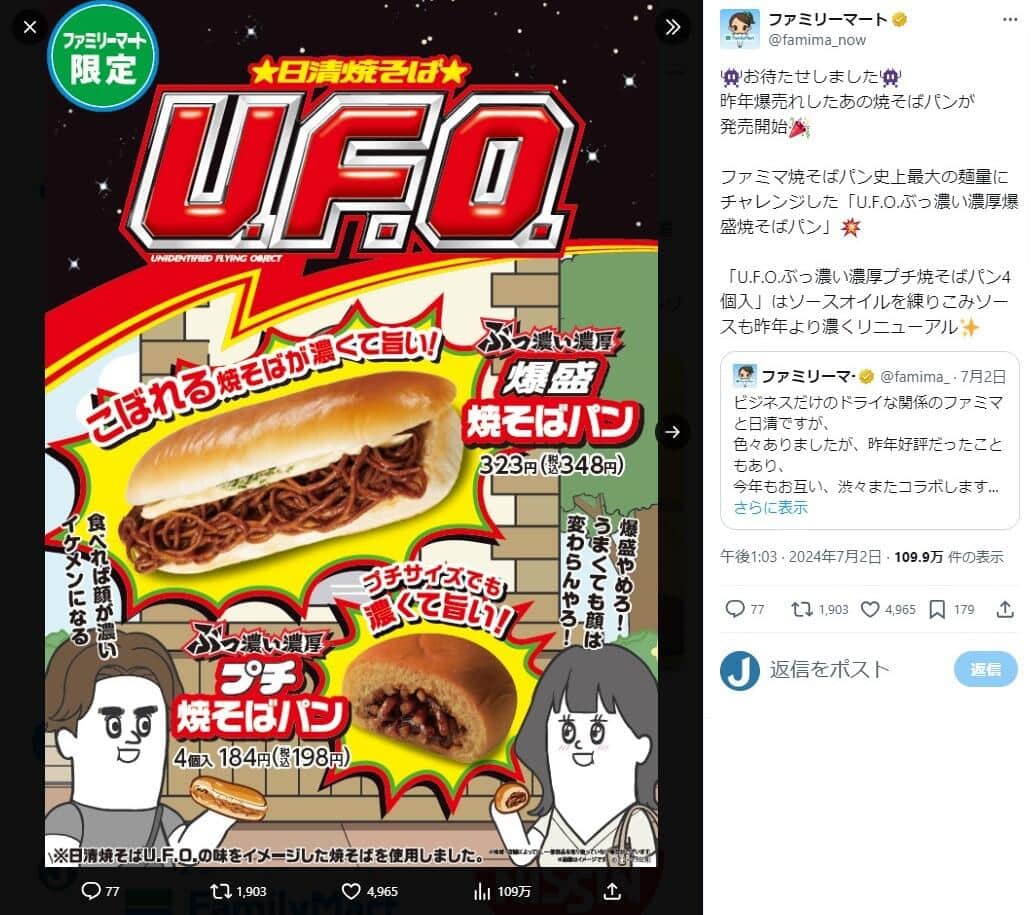The width and height of the screenshot is (1032, 915).
Task: Click the share icon below the image
Action: click(x=612, y=891)
